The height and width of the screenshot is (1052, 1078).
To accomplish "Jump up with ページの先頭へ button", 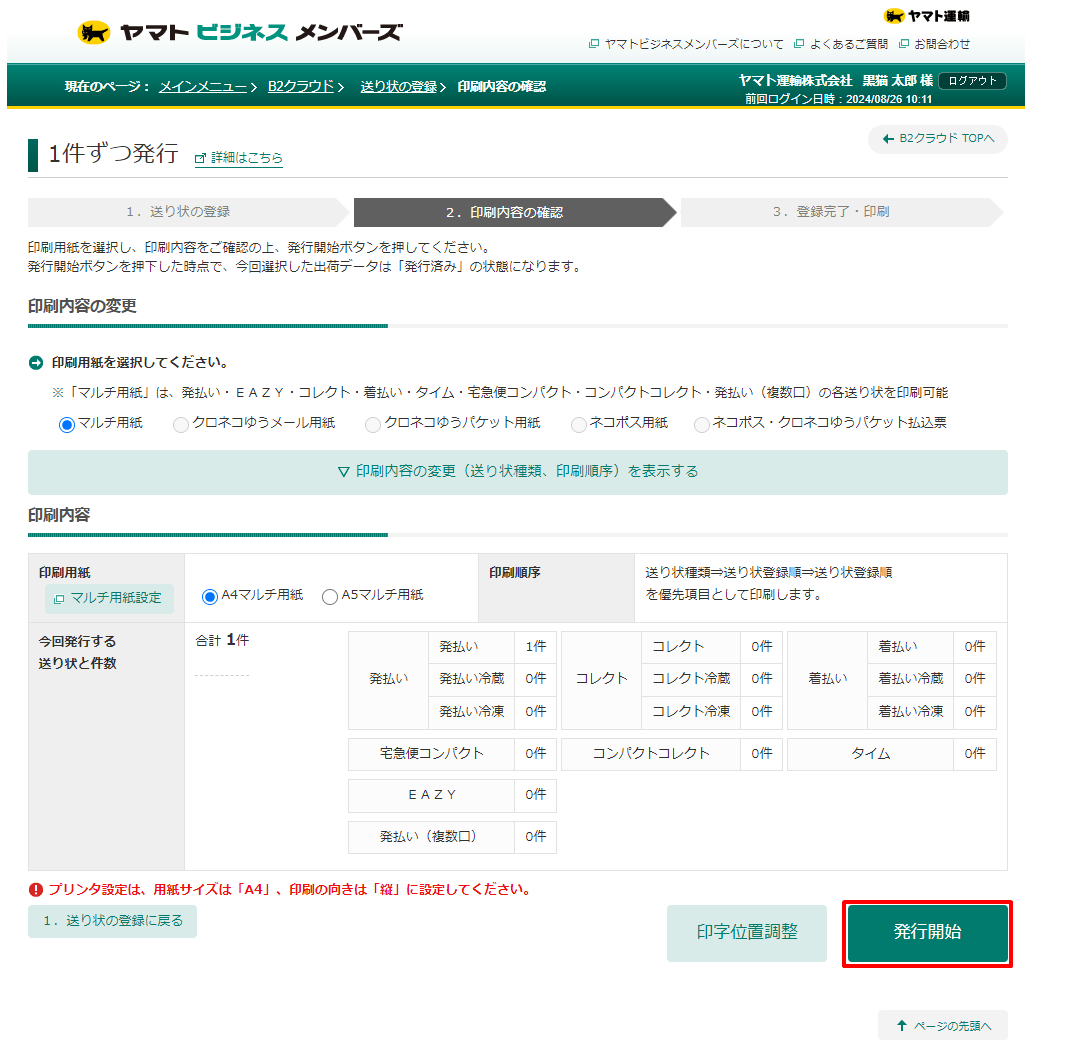I will point(943,1026).
